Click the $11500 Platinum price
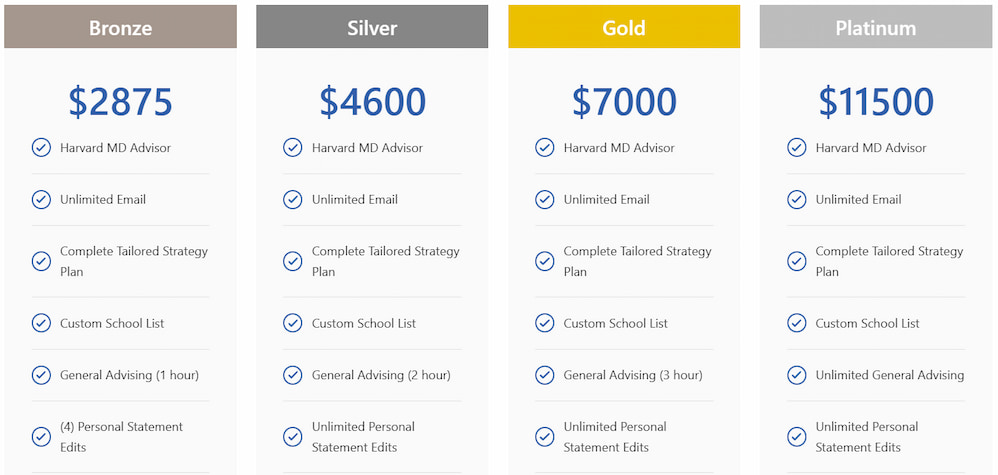Screen dimensions: 998x475 click(876, 102)
